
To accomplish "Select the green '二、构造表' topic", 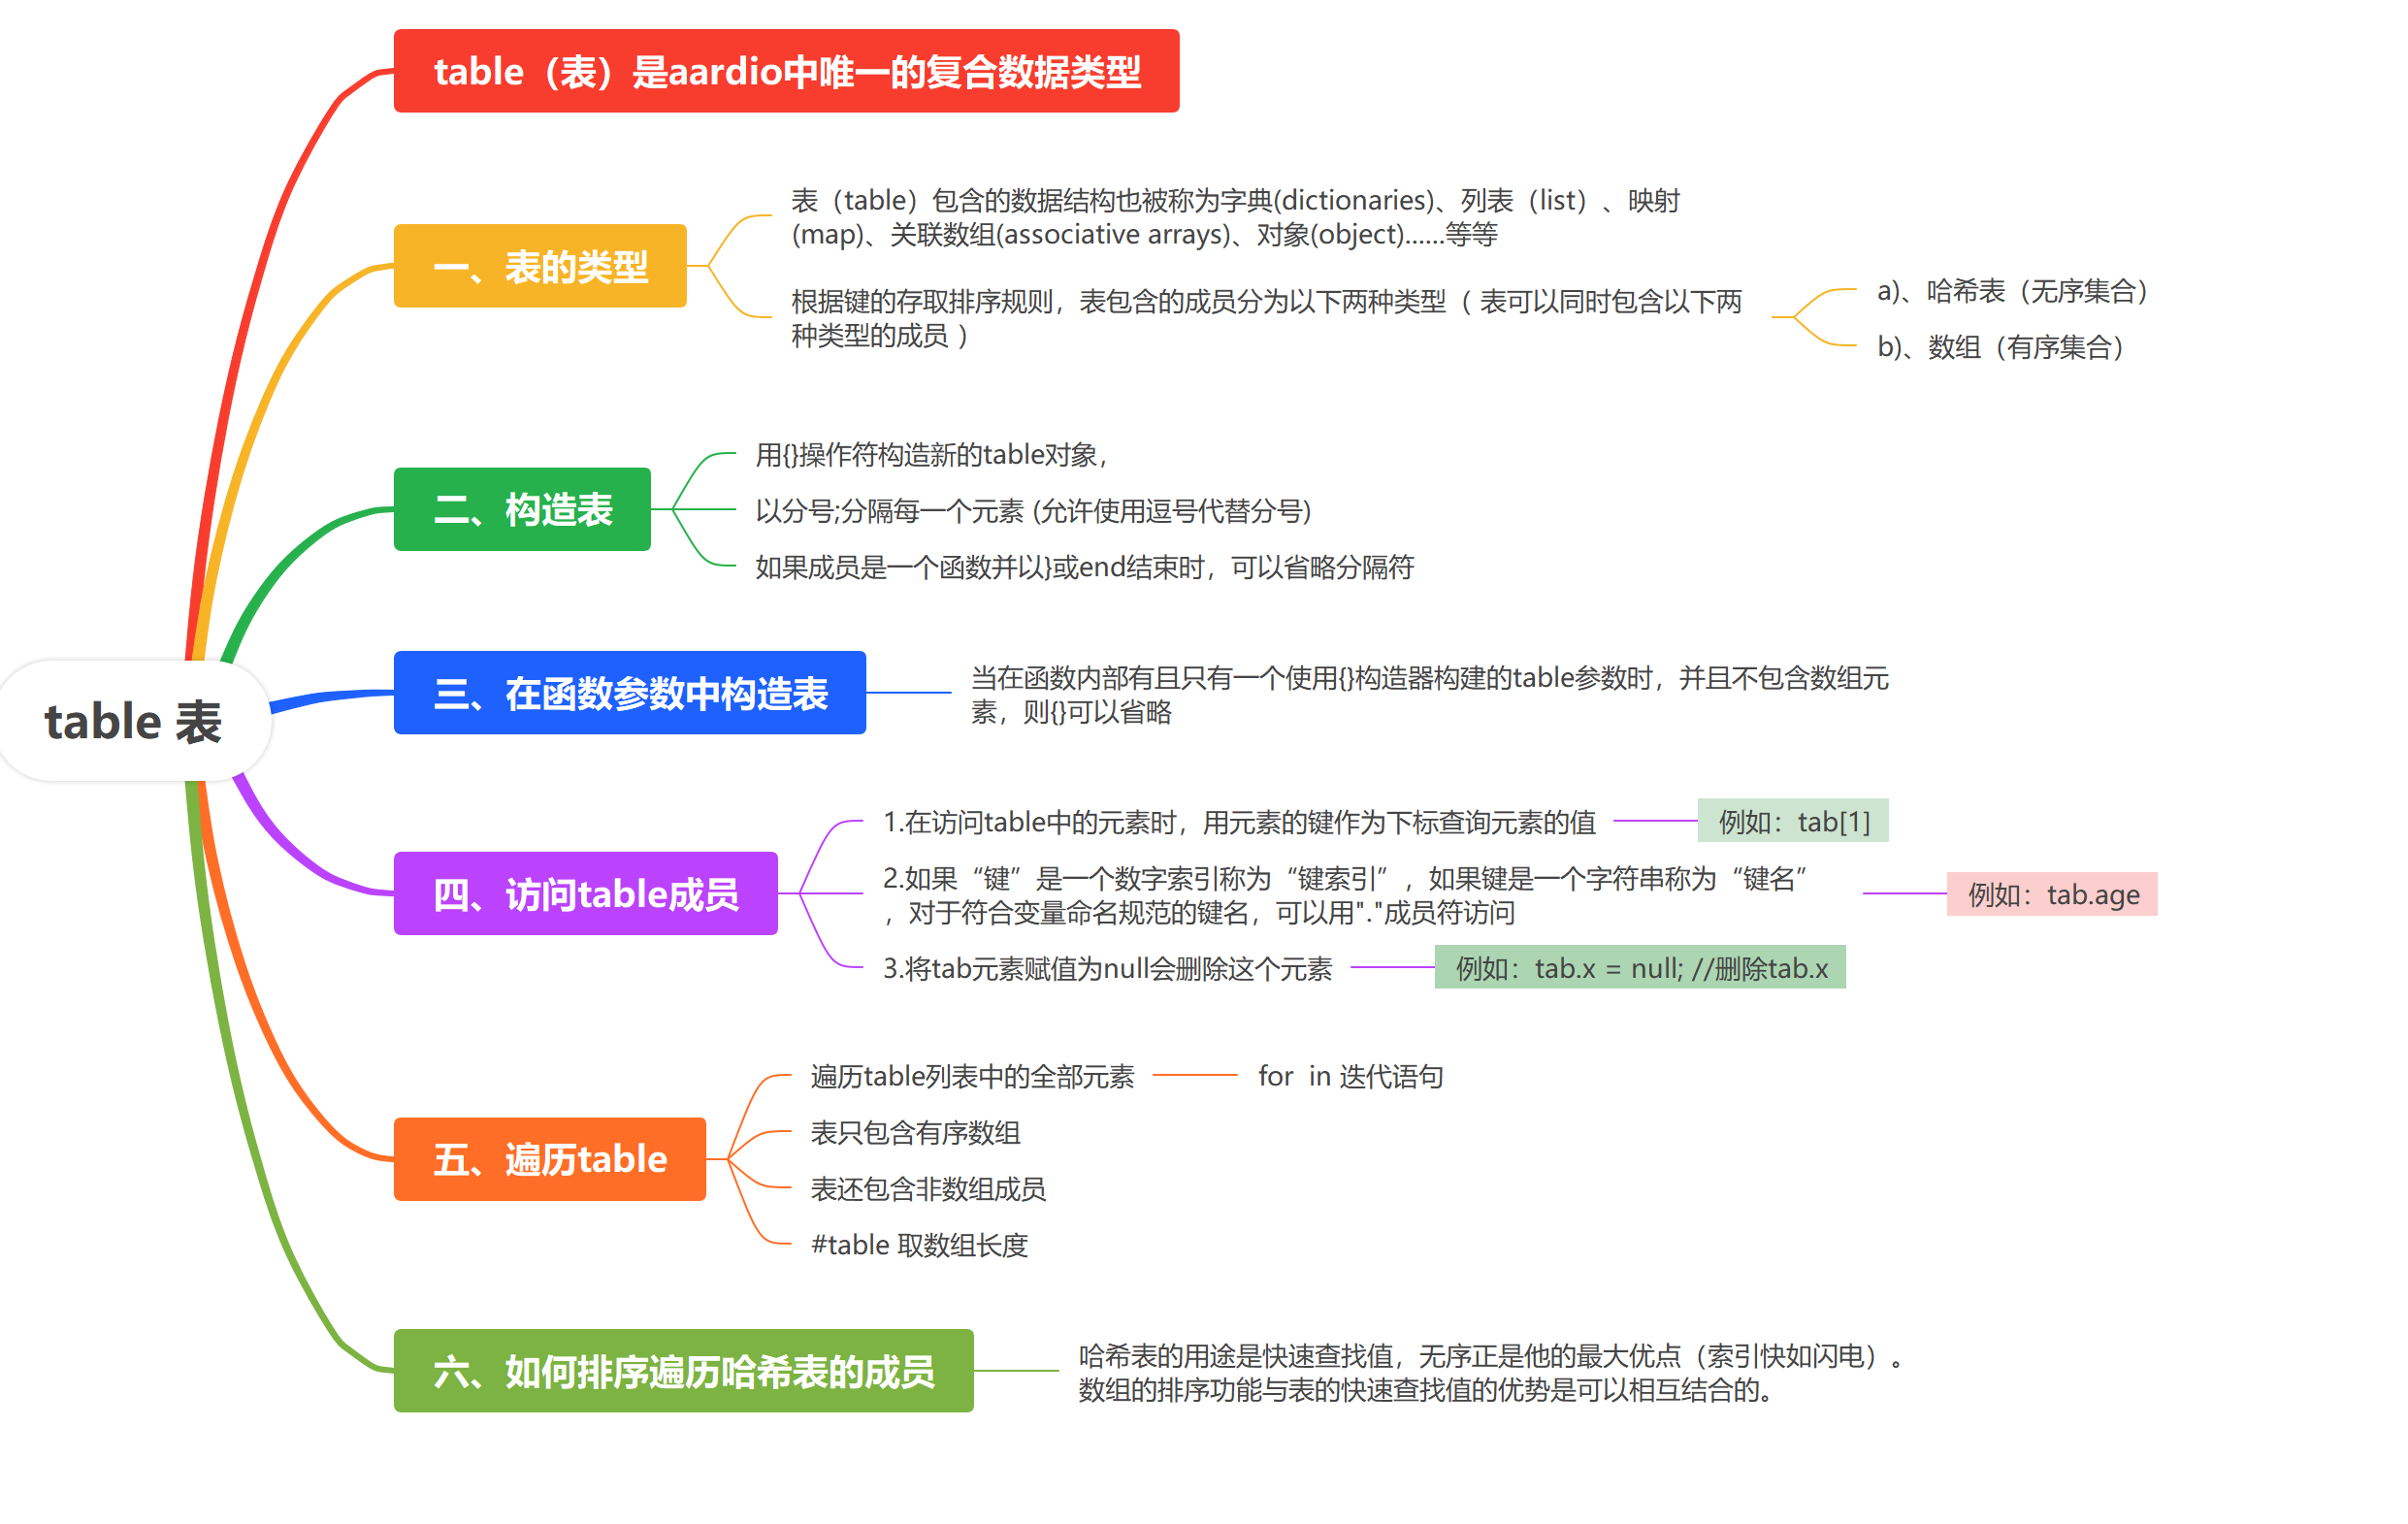I will click(x=522, y=509).
